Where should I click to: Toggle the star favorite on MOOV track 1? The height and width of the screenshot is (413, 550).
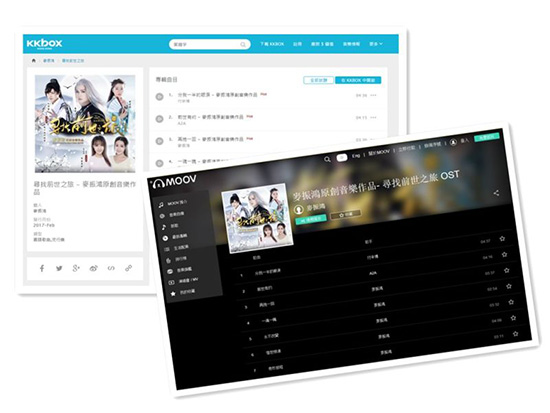point(507,271)
